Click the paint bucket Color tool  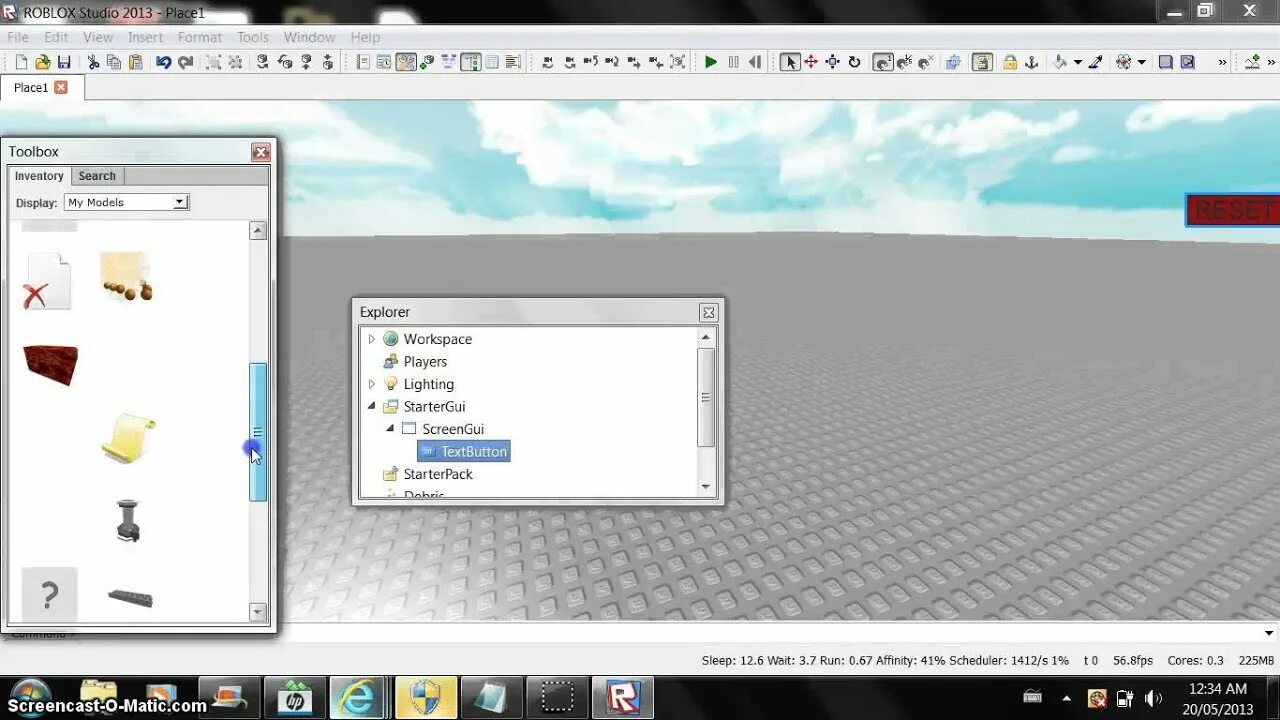pos(1061,62)
